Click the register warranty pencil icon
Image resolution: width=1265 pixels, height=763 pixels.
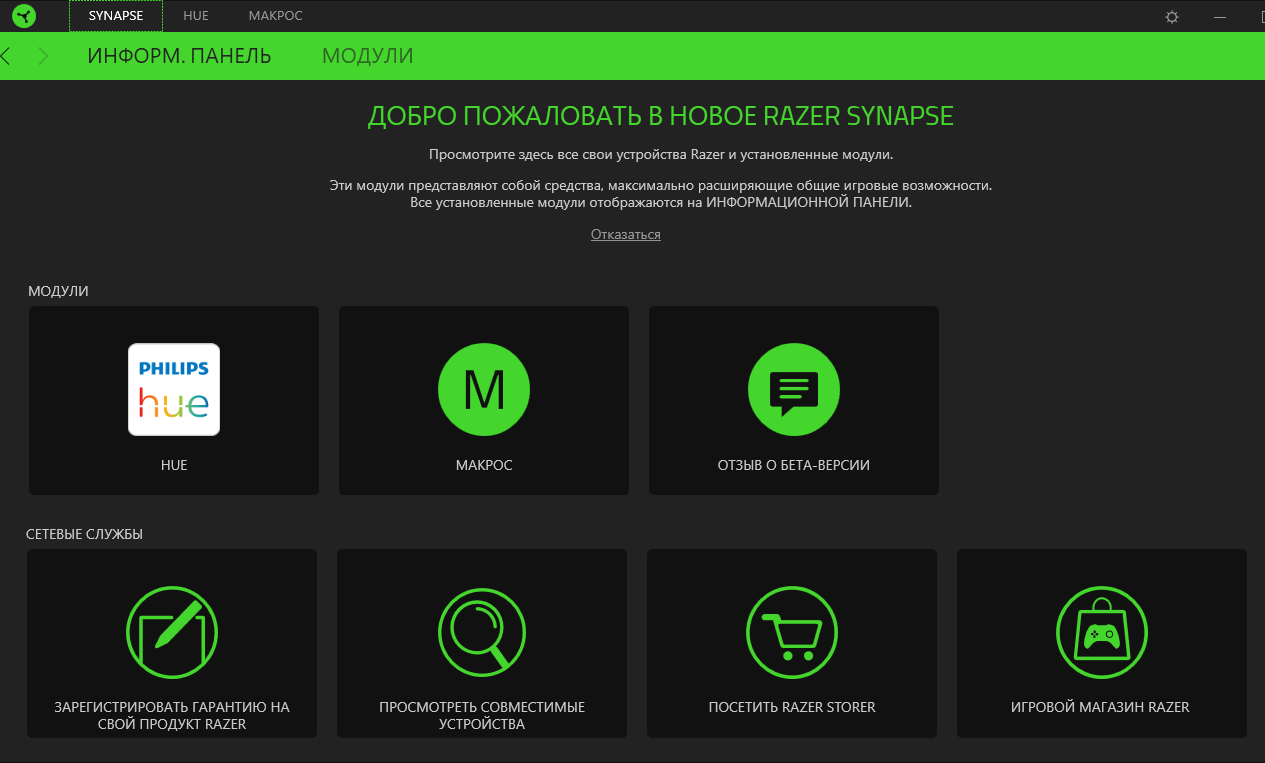(x=172, y=632)
